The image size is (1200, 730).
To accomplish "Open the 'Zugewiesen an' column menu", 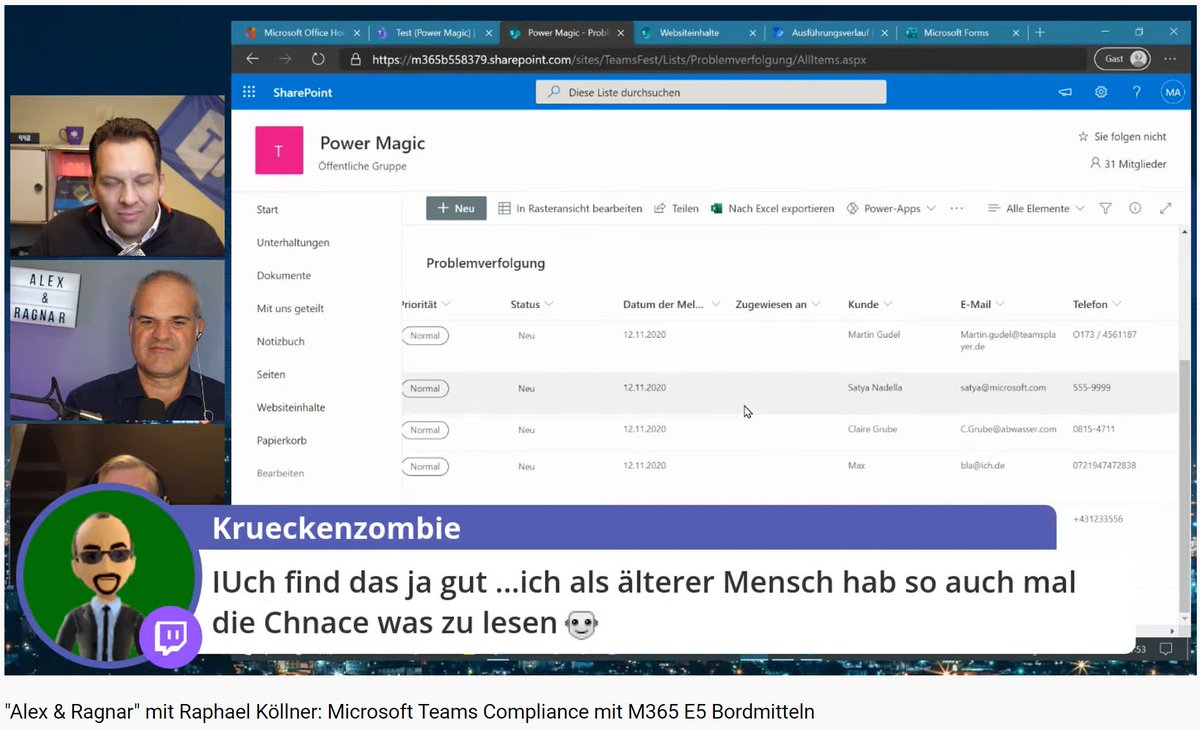I will 778,304.
